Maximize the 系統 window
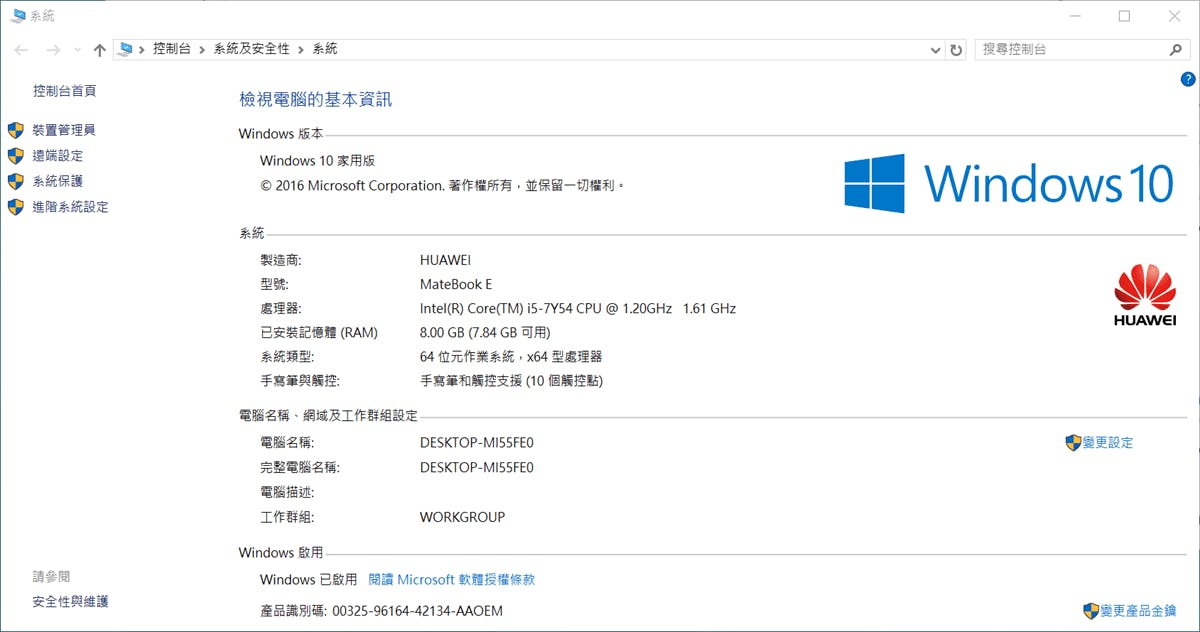 point(1124,16)
